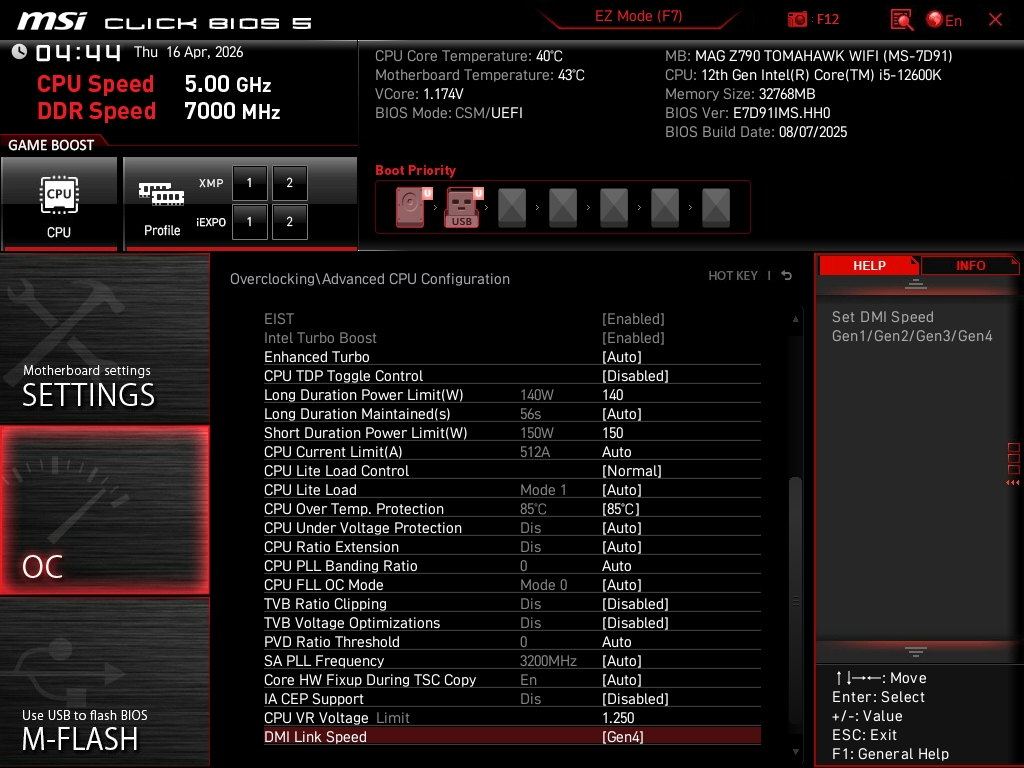Open the OC overclocking section
Screen dimensions: 1024x768
[104, 511]
